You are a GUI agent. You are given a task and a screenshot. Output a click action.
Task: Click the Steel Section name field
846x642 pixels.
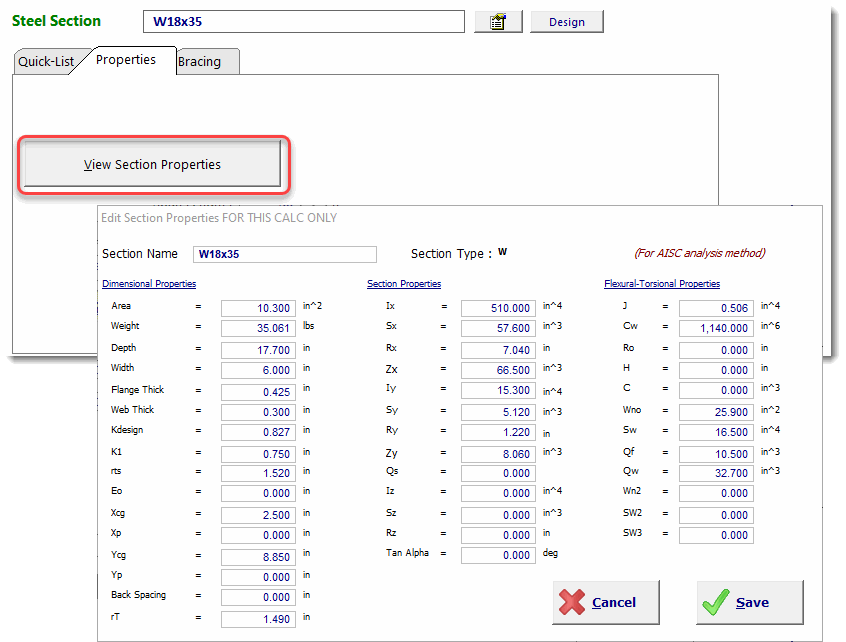pyautogui.click(x=303, y=22)
